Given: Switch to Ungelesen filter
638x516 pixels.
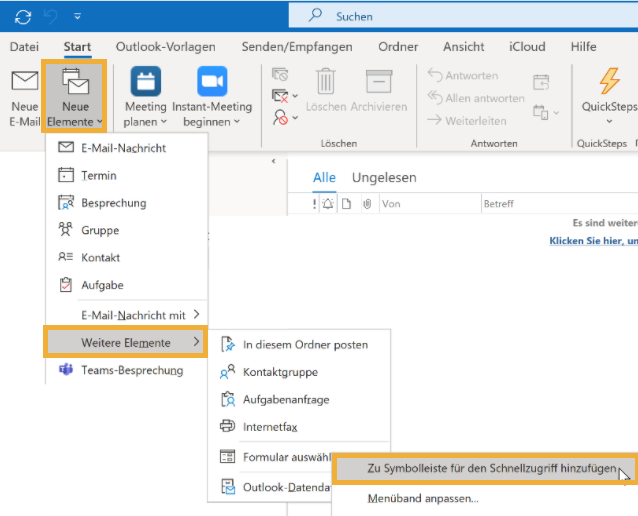Looking at the screenshot, I should point(384,177).
